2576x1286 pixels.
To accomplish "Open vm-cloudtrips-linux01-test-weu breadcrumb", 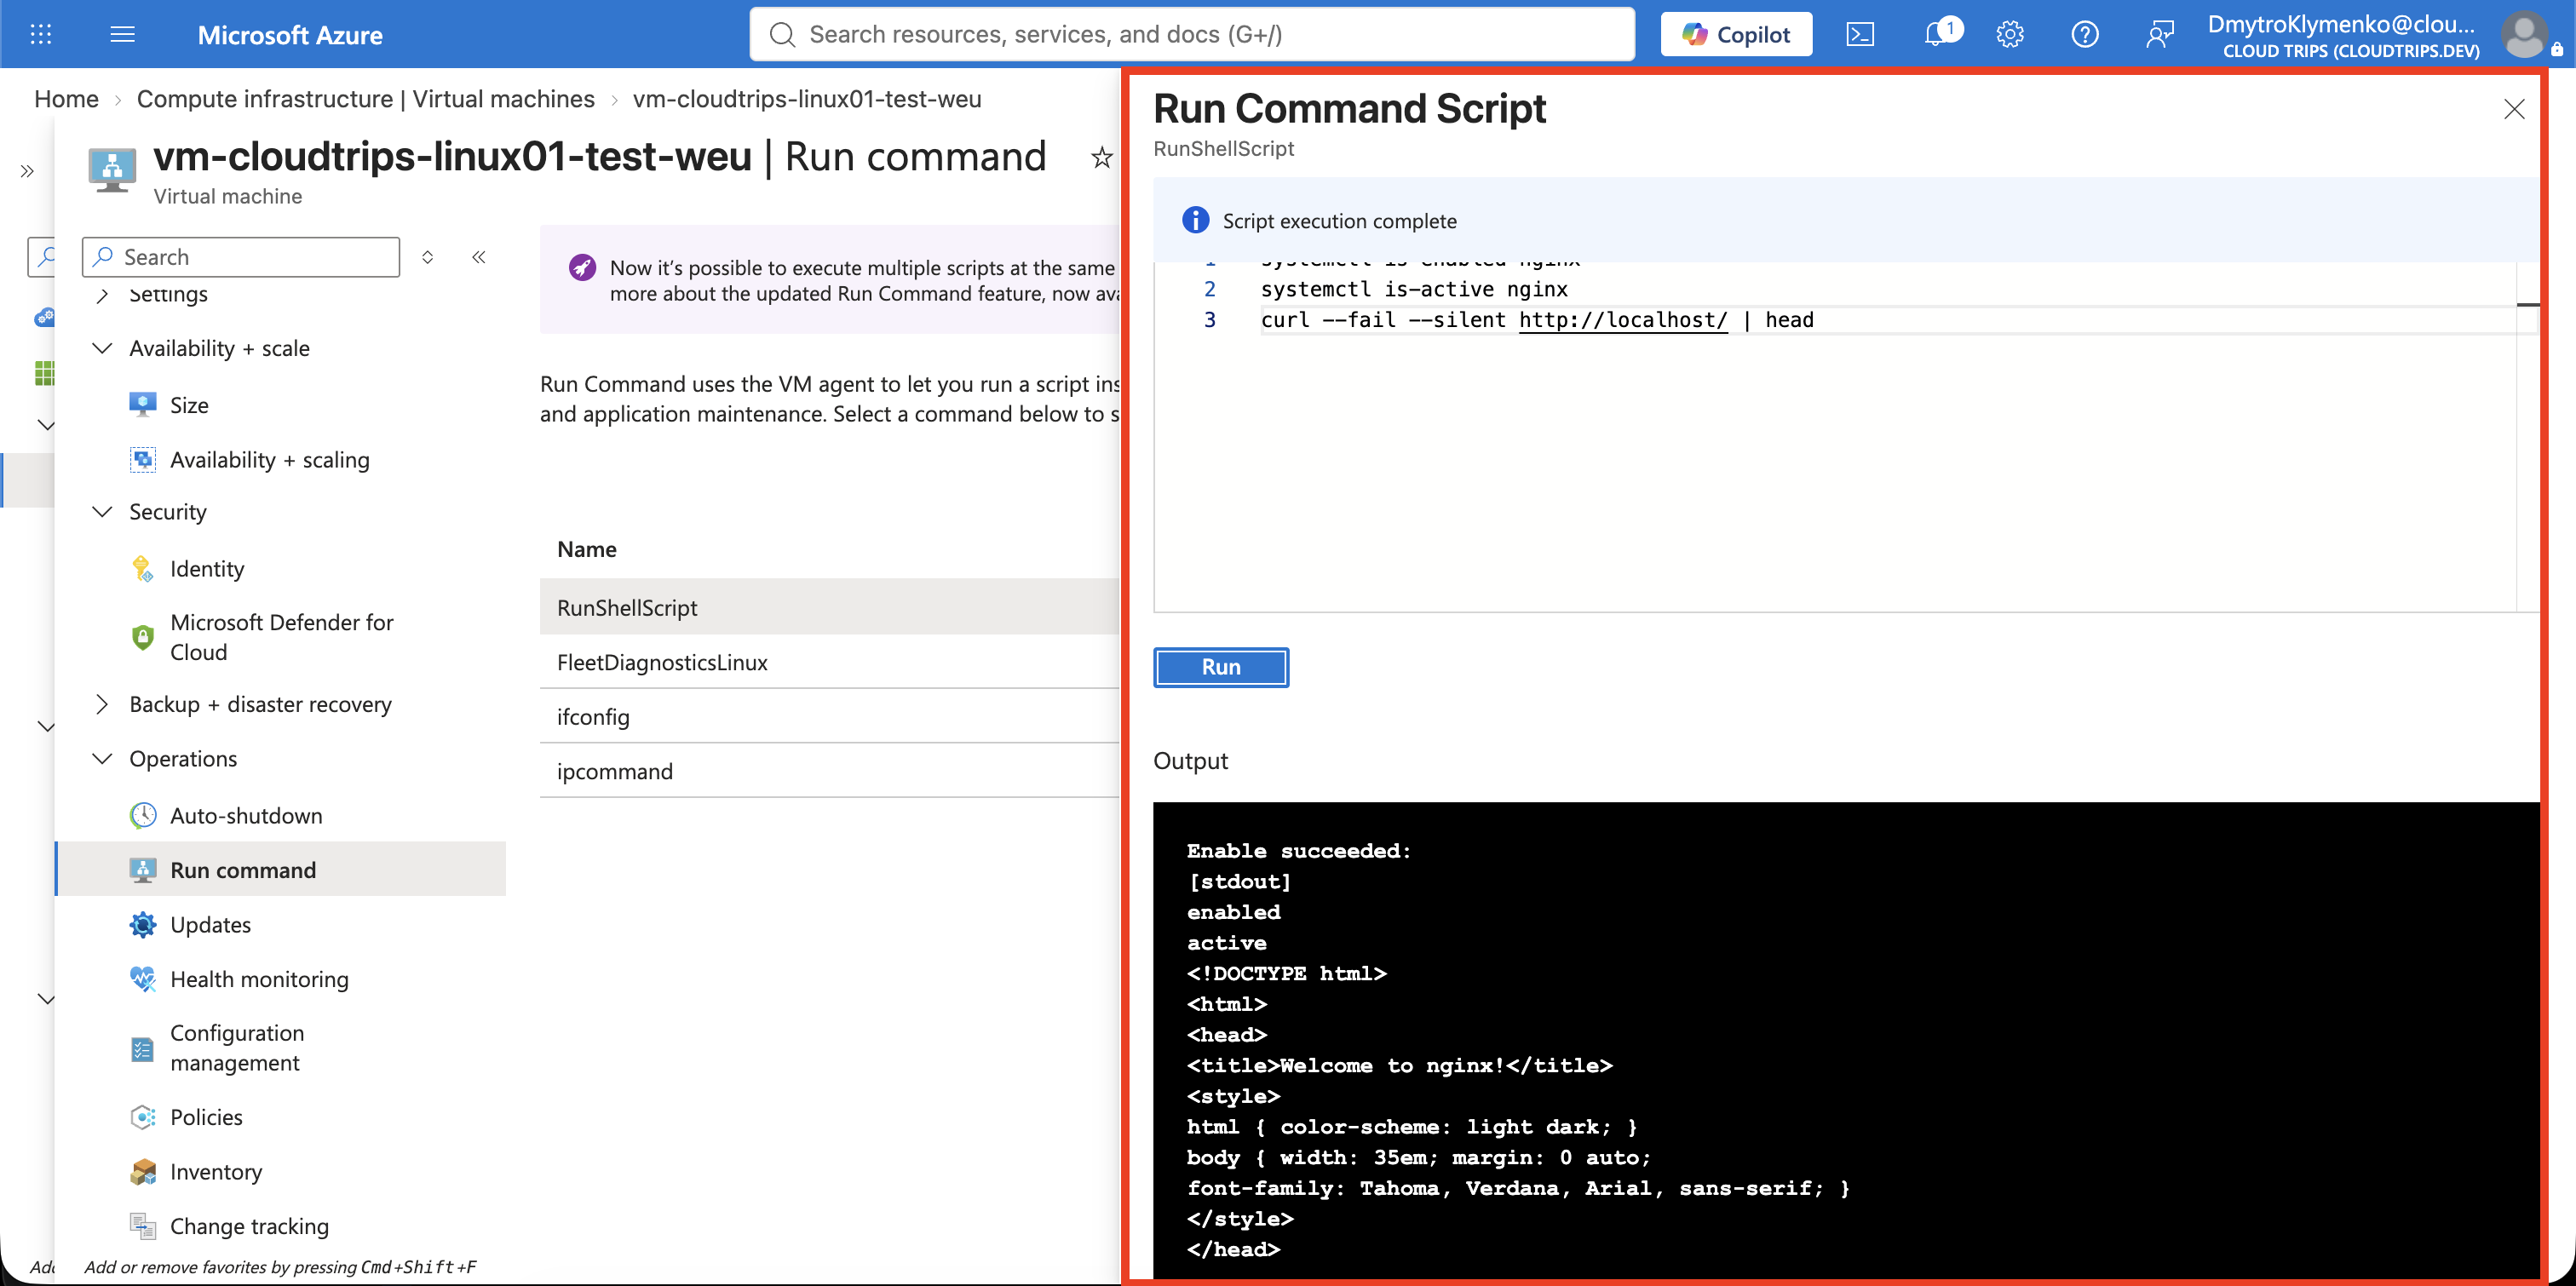I will pyautogui.click(x=807, y=99).
